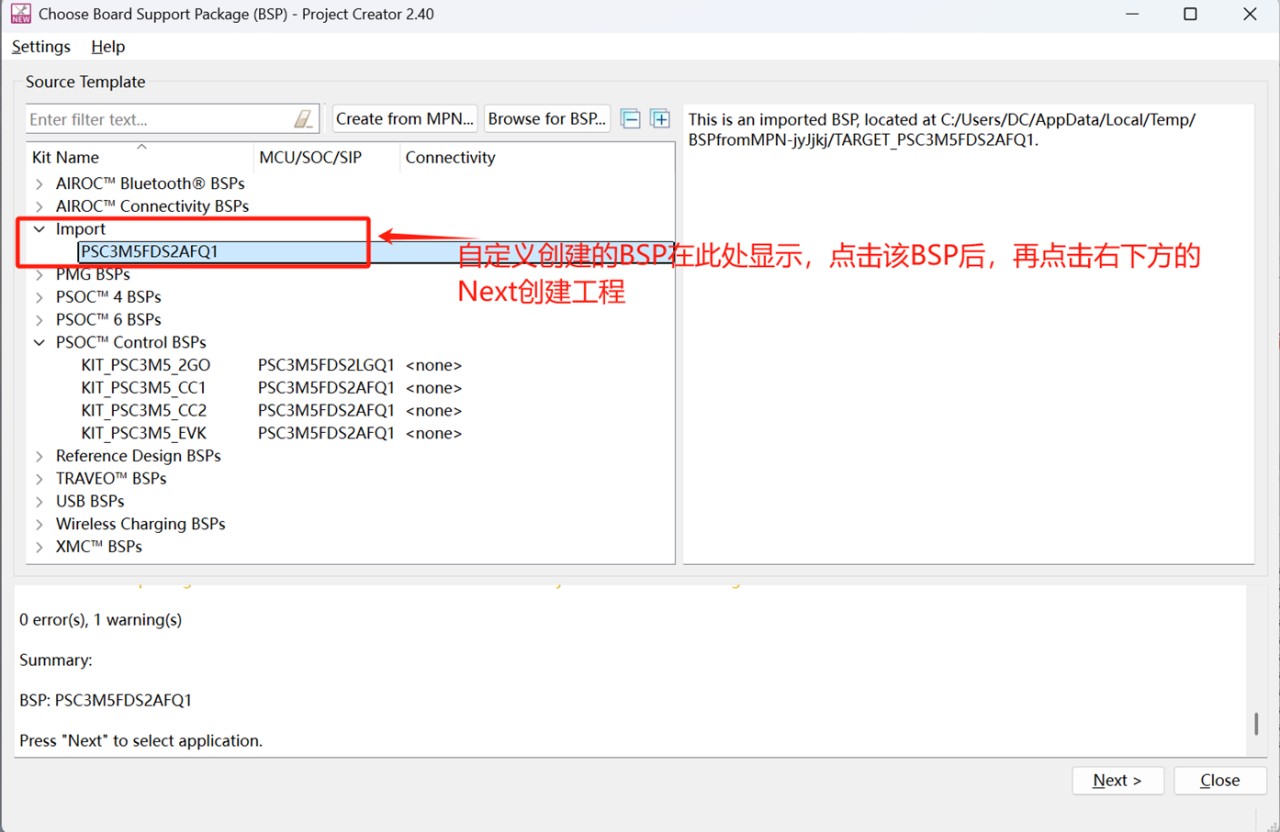
Task: Click the clear filter text icon
Action: [303, 119]
